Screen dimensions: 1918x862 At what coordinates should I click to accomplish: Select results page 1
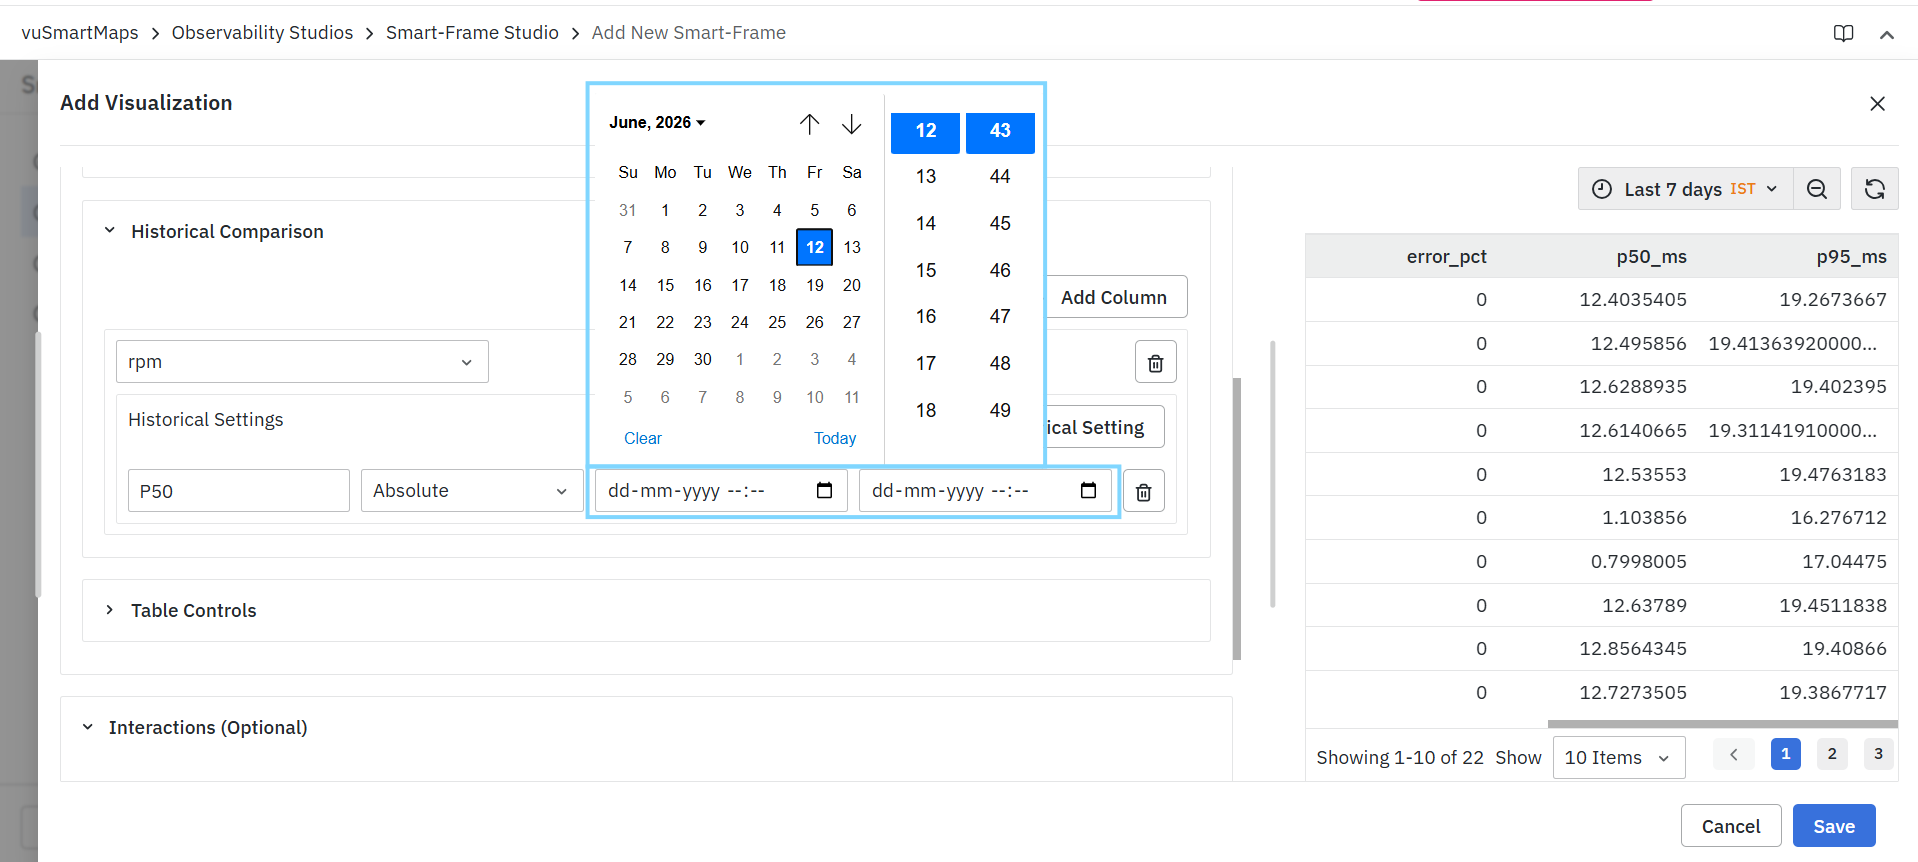(x=1786, y=754)
